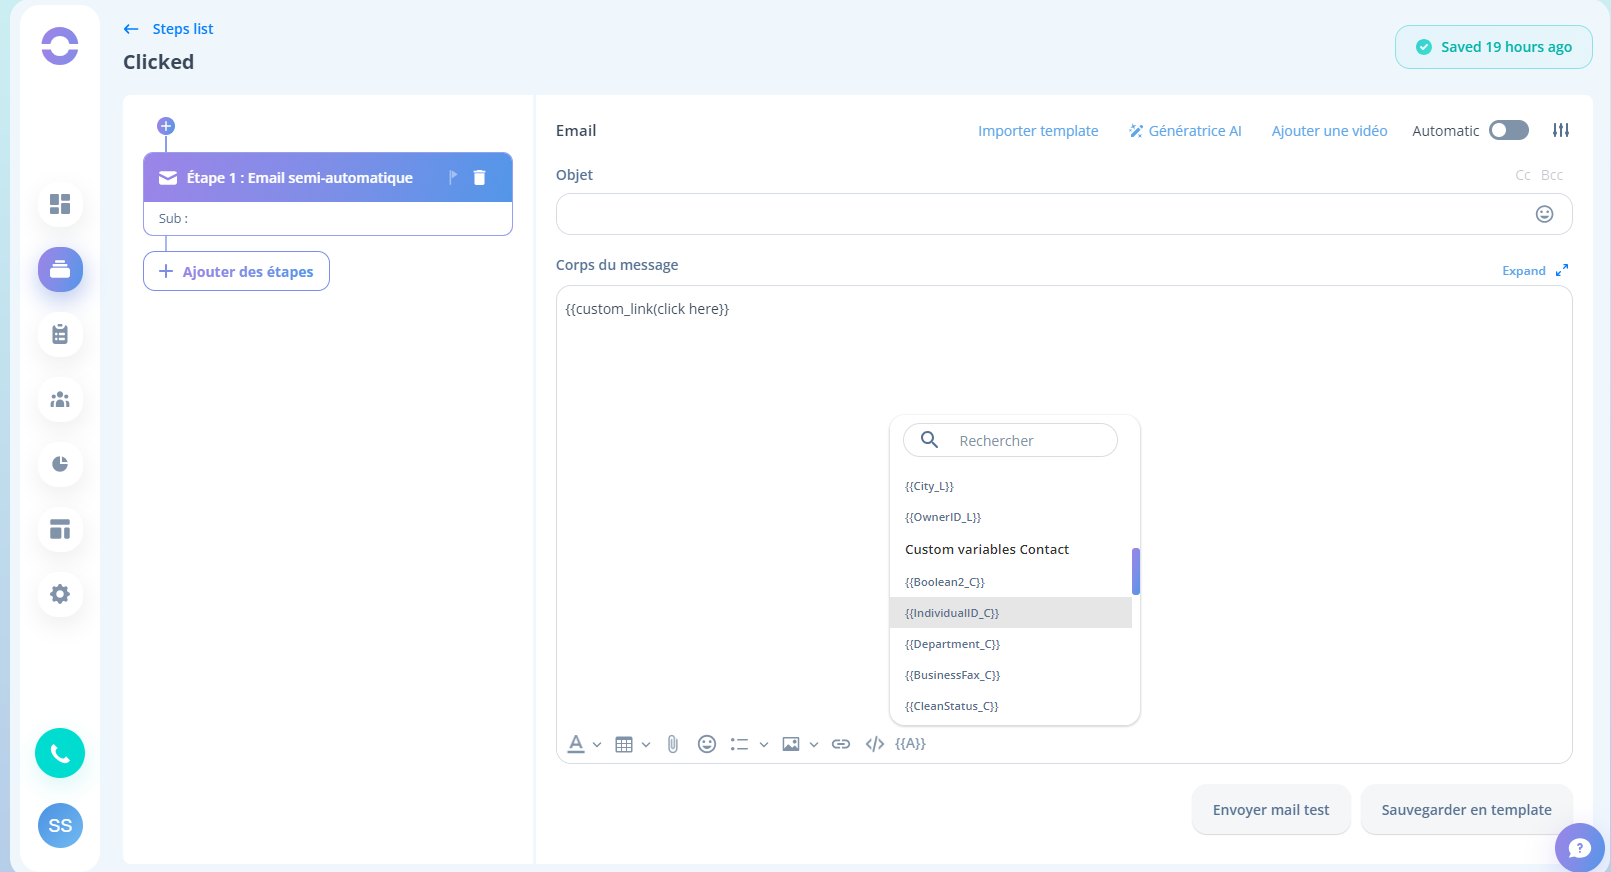This screenshot has height=872, width=1611.
Task: Click the variables list scrollbar thumb
Action: click(x=1136, y=571)
